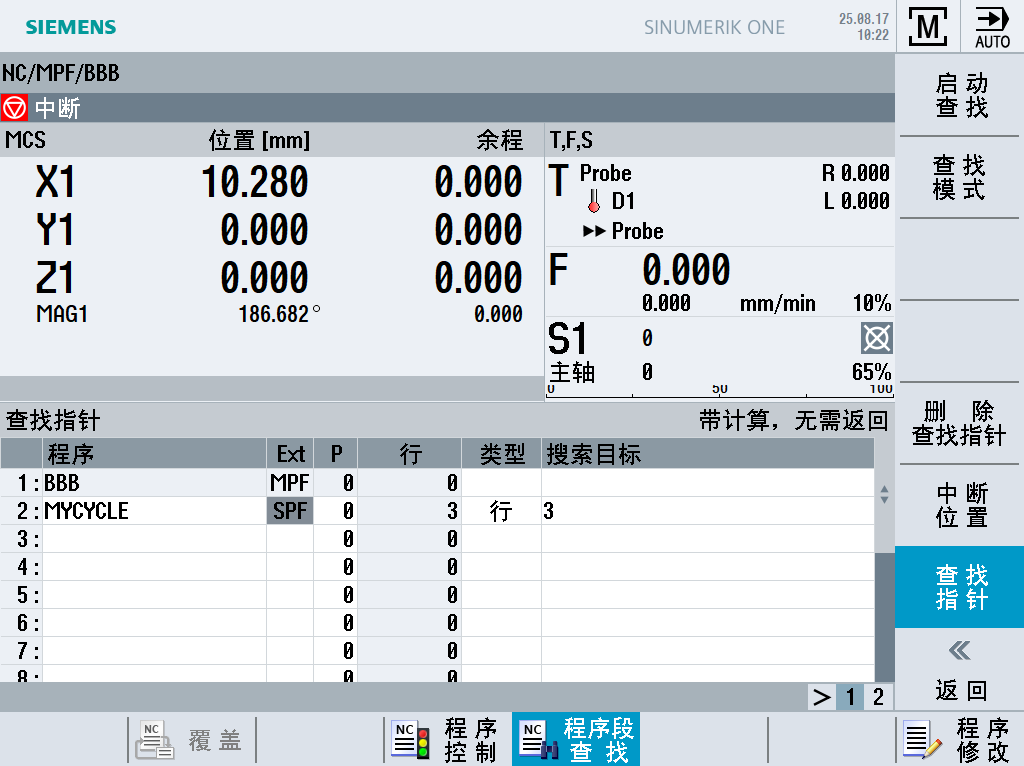Select 中断位置 interruption point softkey

pos(960,505)
